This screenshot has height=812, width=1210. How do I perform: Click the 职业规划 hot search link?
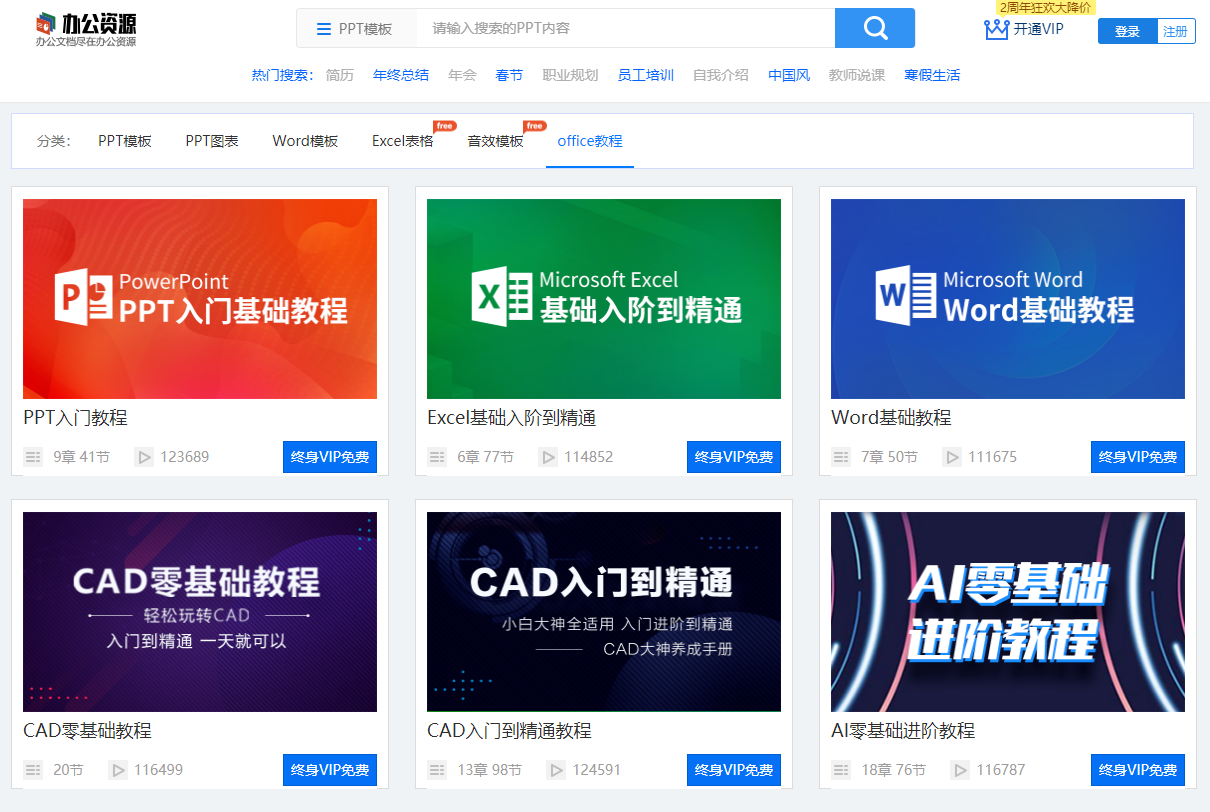pyautogui.click(x=570, y=75)
